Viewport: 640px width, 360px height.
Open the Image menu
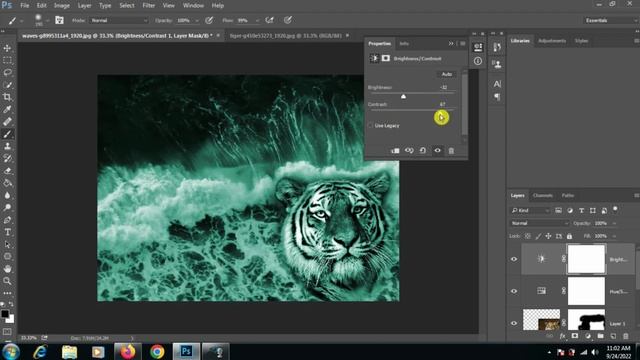62,6
